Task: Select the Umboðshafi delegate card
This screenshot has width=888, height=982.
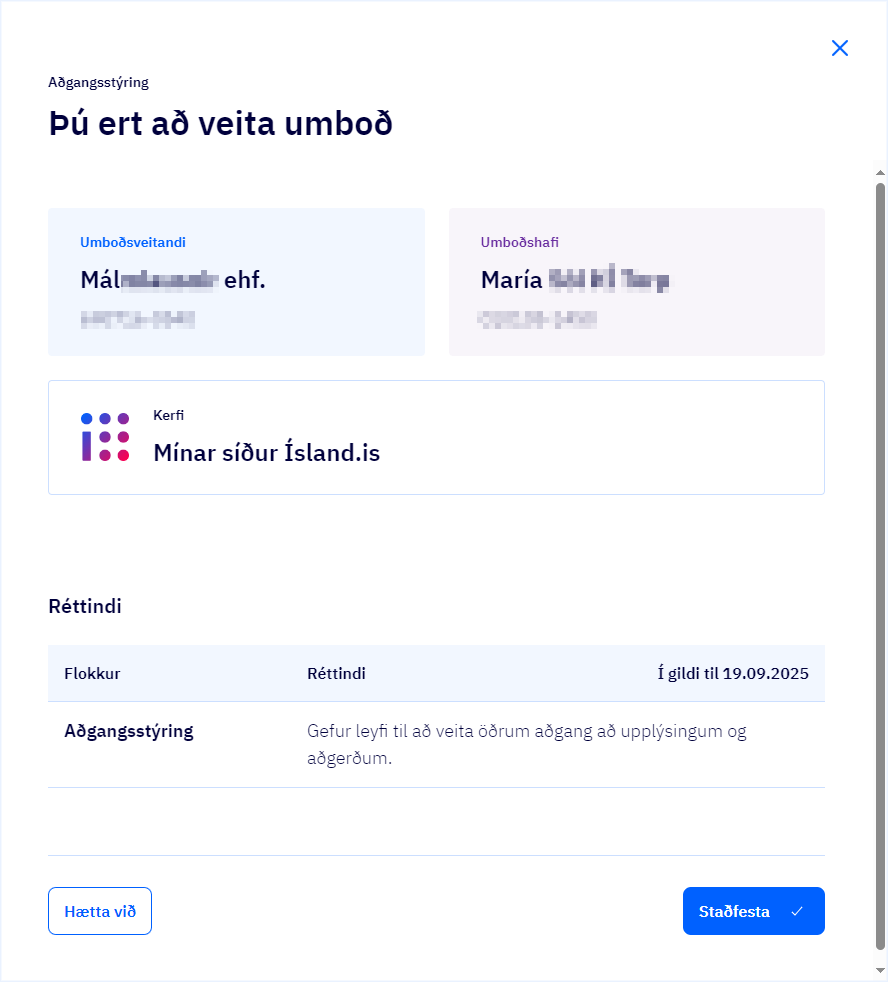Action: tap(636, 282)
